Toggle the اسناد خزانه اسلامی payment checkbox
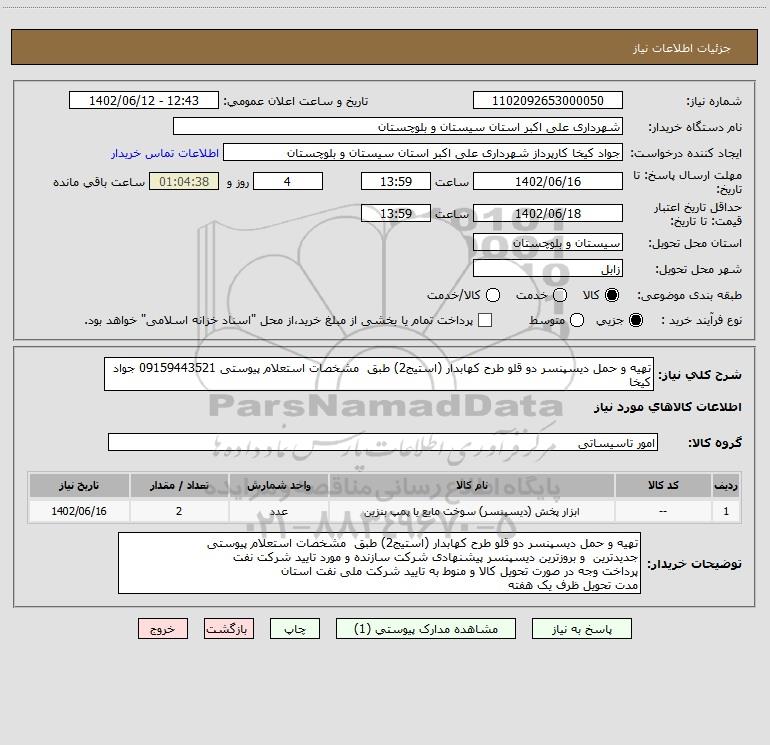The width and height of the screenshot is (770, 745). pyautogui.click(x=485, y=320)
